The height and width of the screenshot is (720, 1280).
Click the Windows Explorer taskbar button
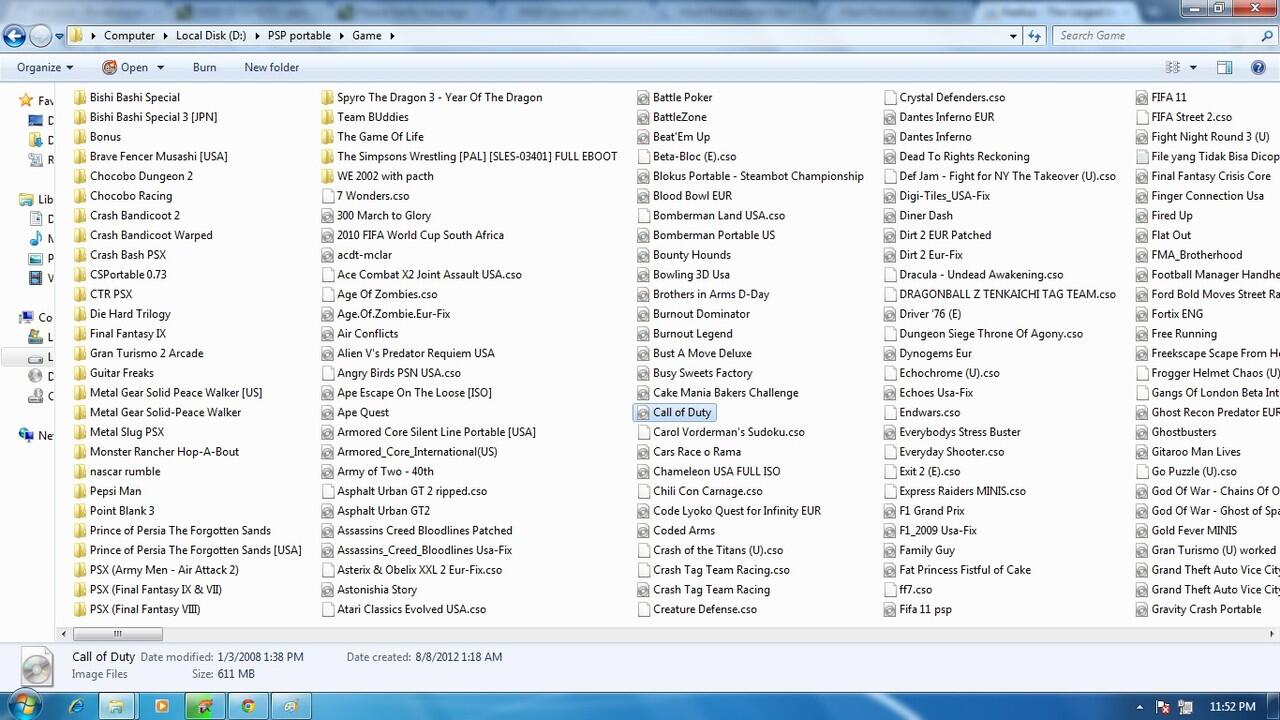tap(117, 705)
